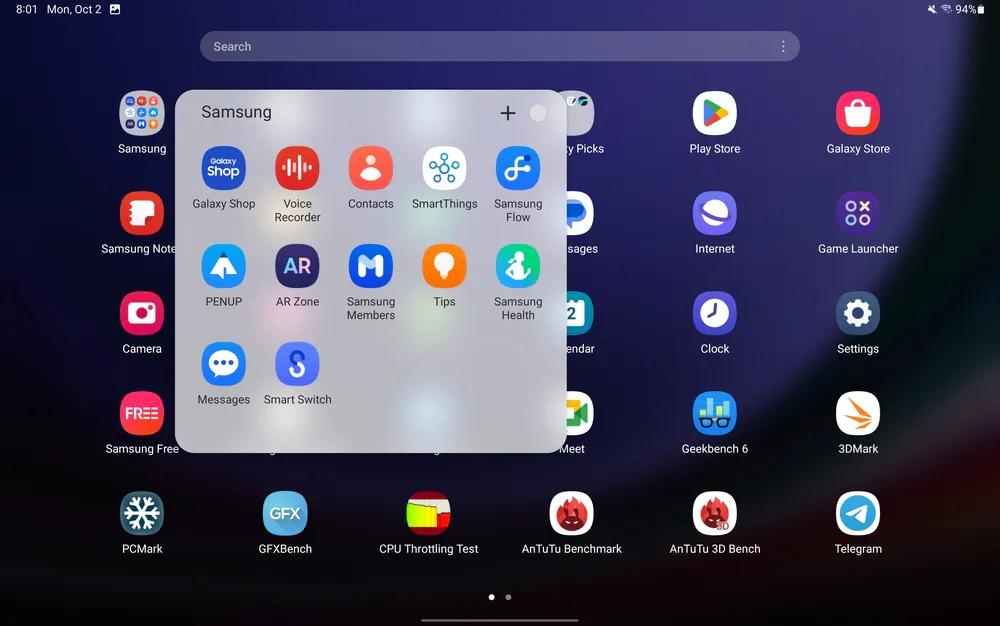Tap the 8:01 clock in the status bar

27,9
